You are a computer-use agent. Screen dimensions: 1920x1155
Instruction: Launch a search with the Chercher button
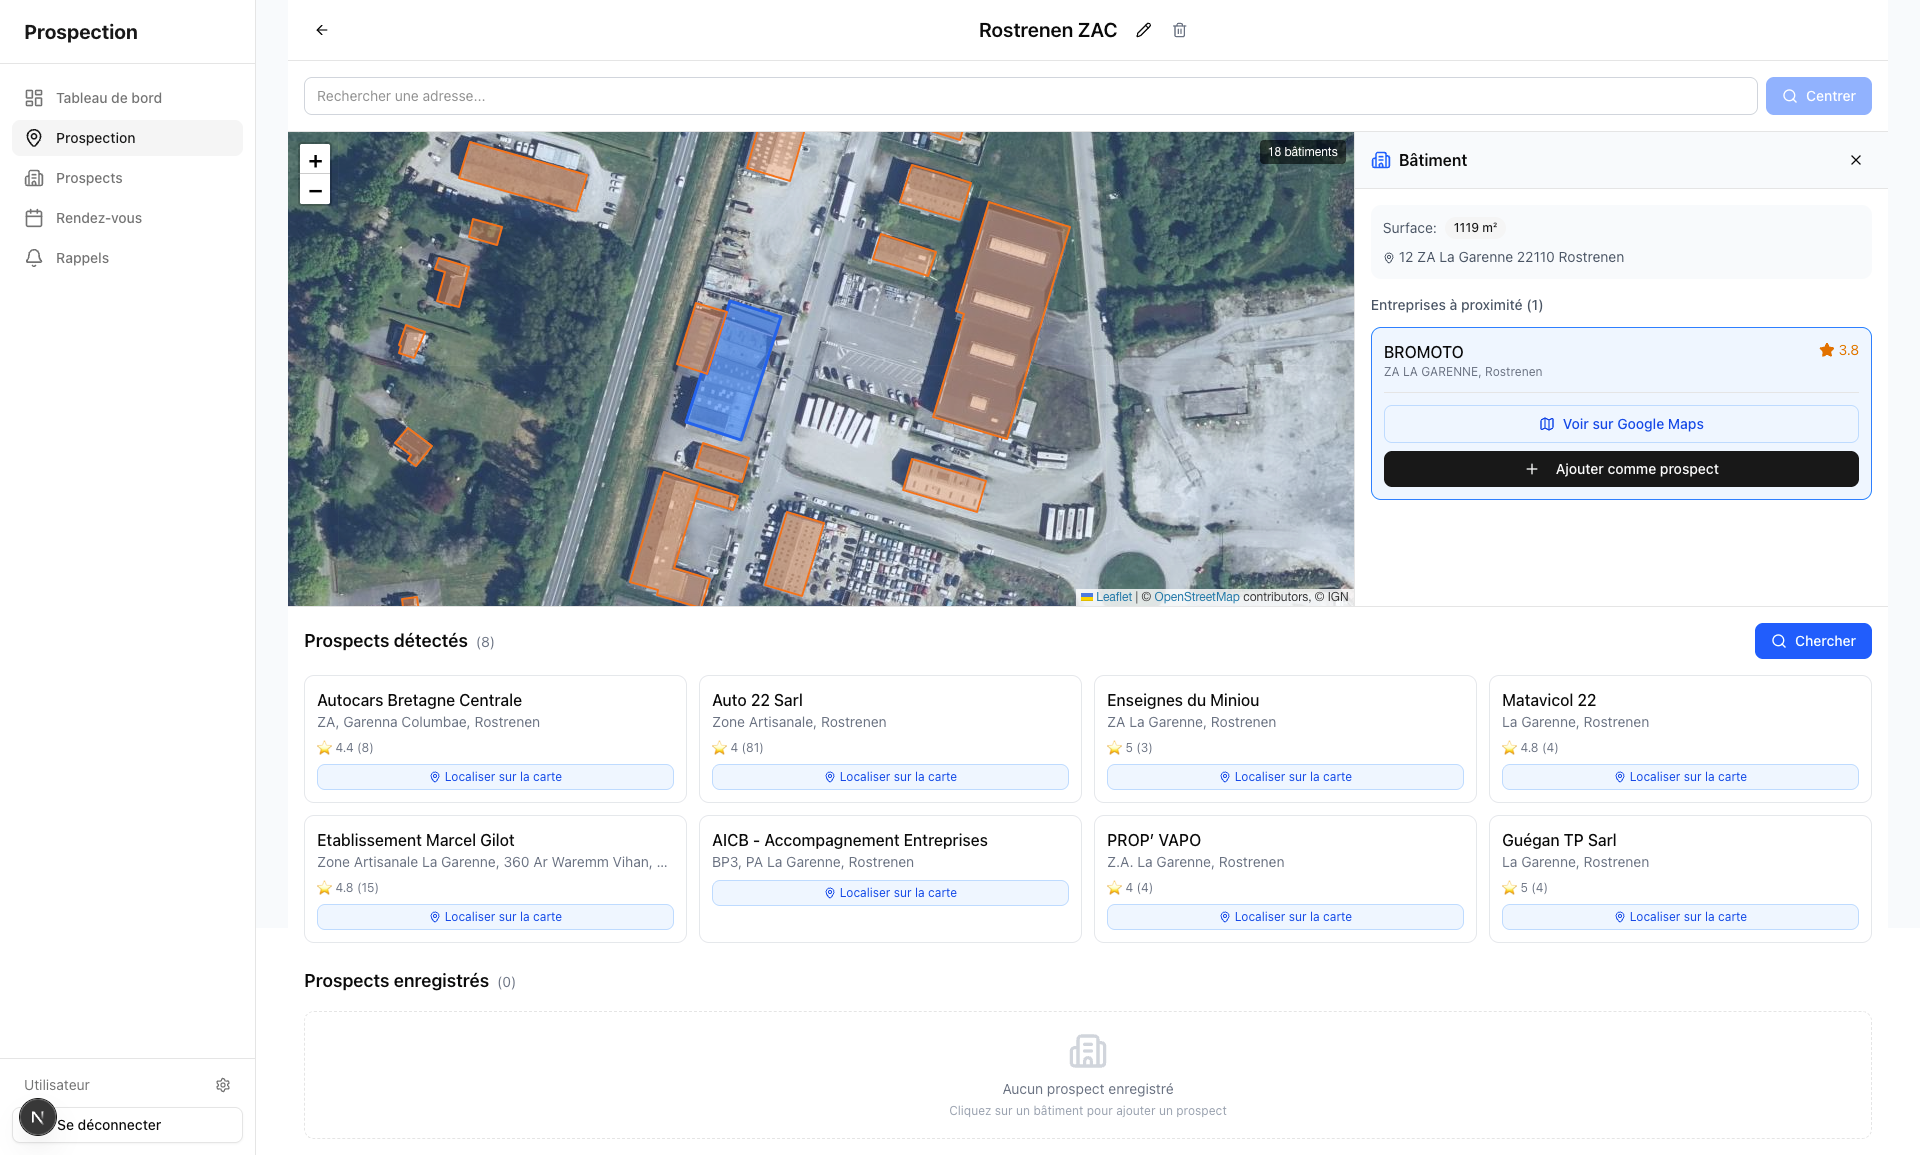pos(1813,641)
